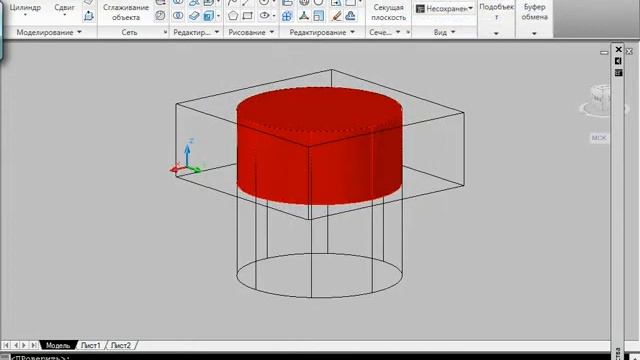Click the scale/stretch square icon
This screenshot has height=360, width=640.
point(319,16)
